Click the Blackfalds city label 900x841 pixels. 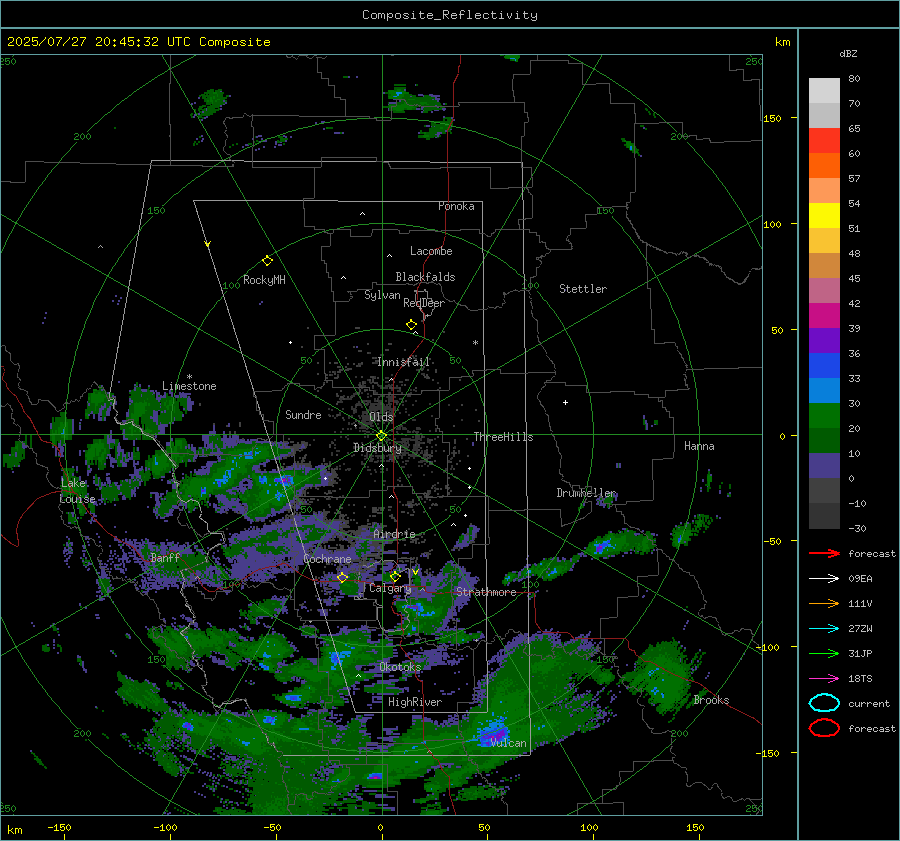point(425,277)
